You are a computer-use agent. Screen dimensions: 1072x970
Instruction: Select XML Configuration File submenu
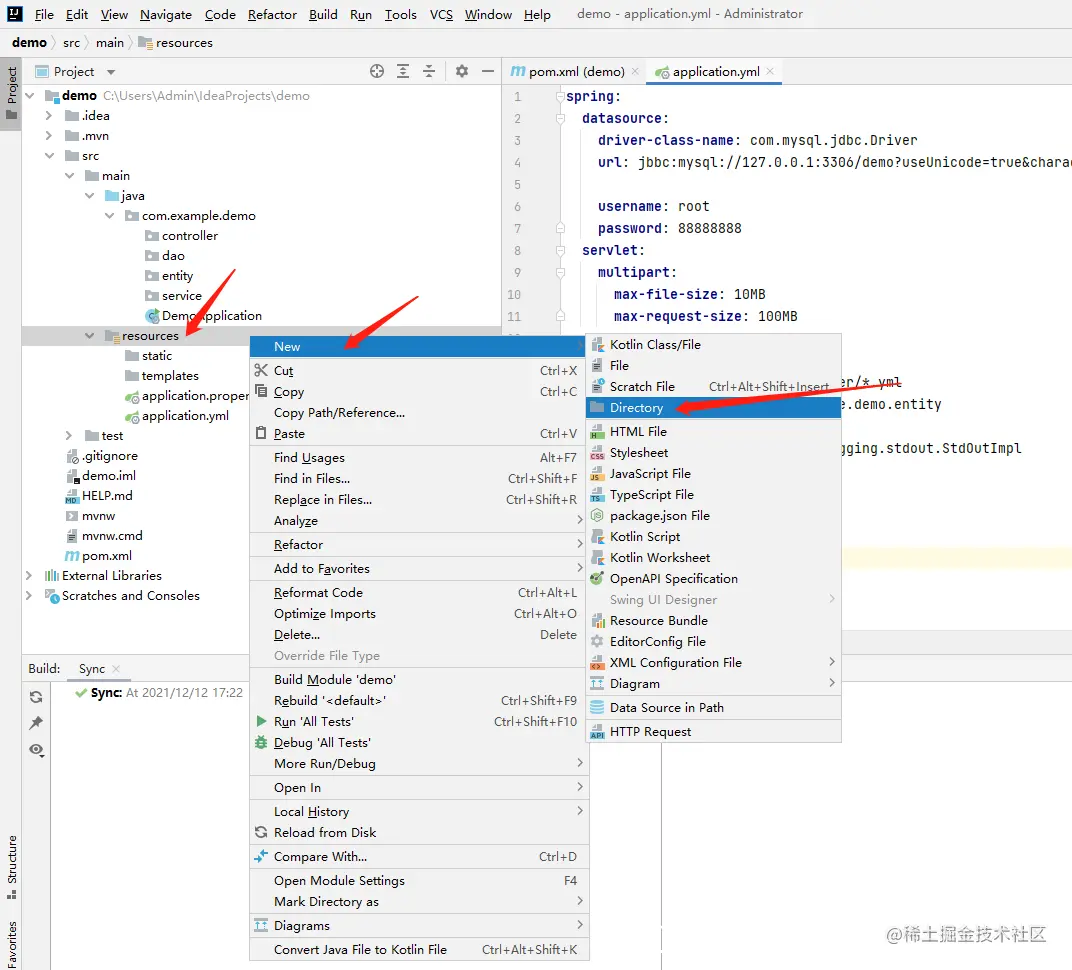(713, 662)
